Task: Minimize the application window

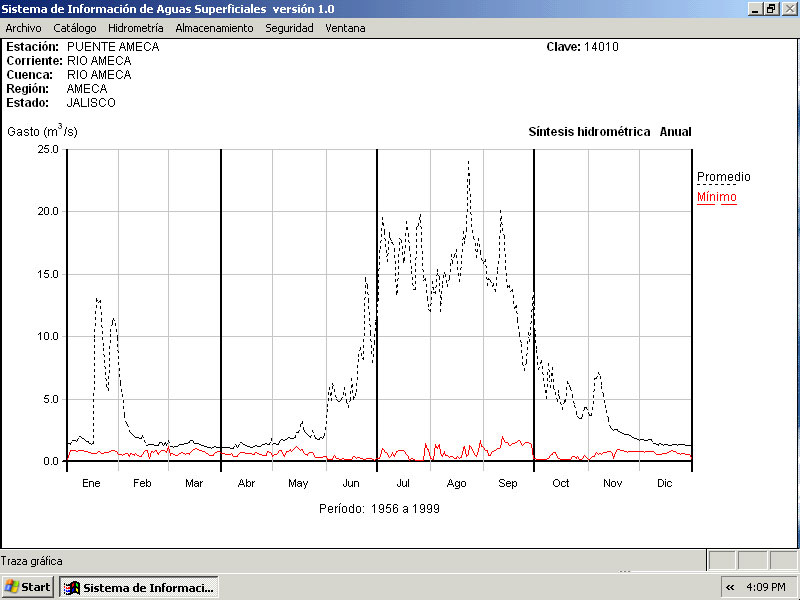Action: [x=755, y=8]
